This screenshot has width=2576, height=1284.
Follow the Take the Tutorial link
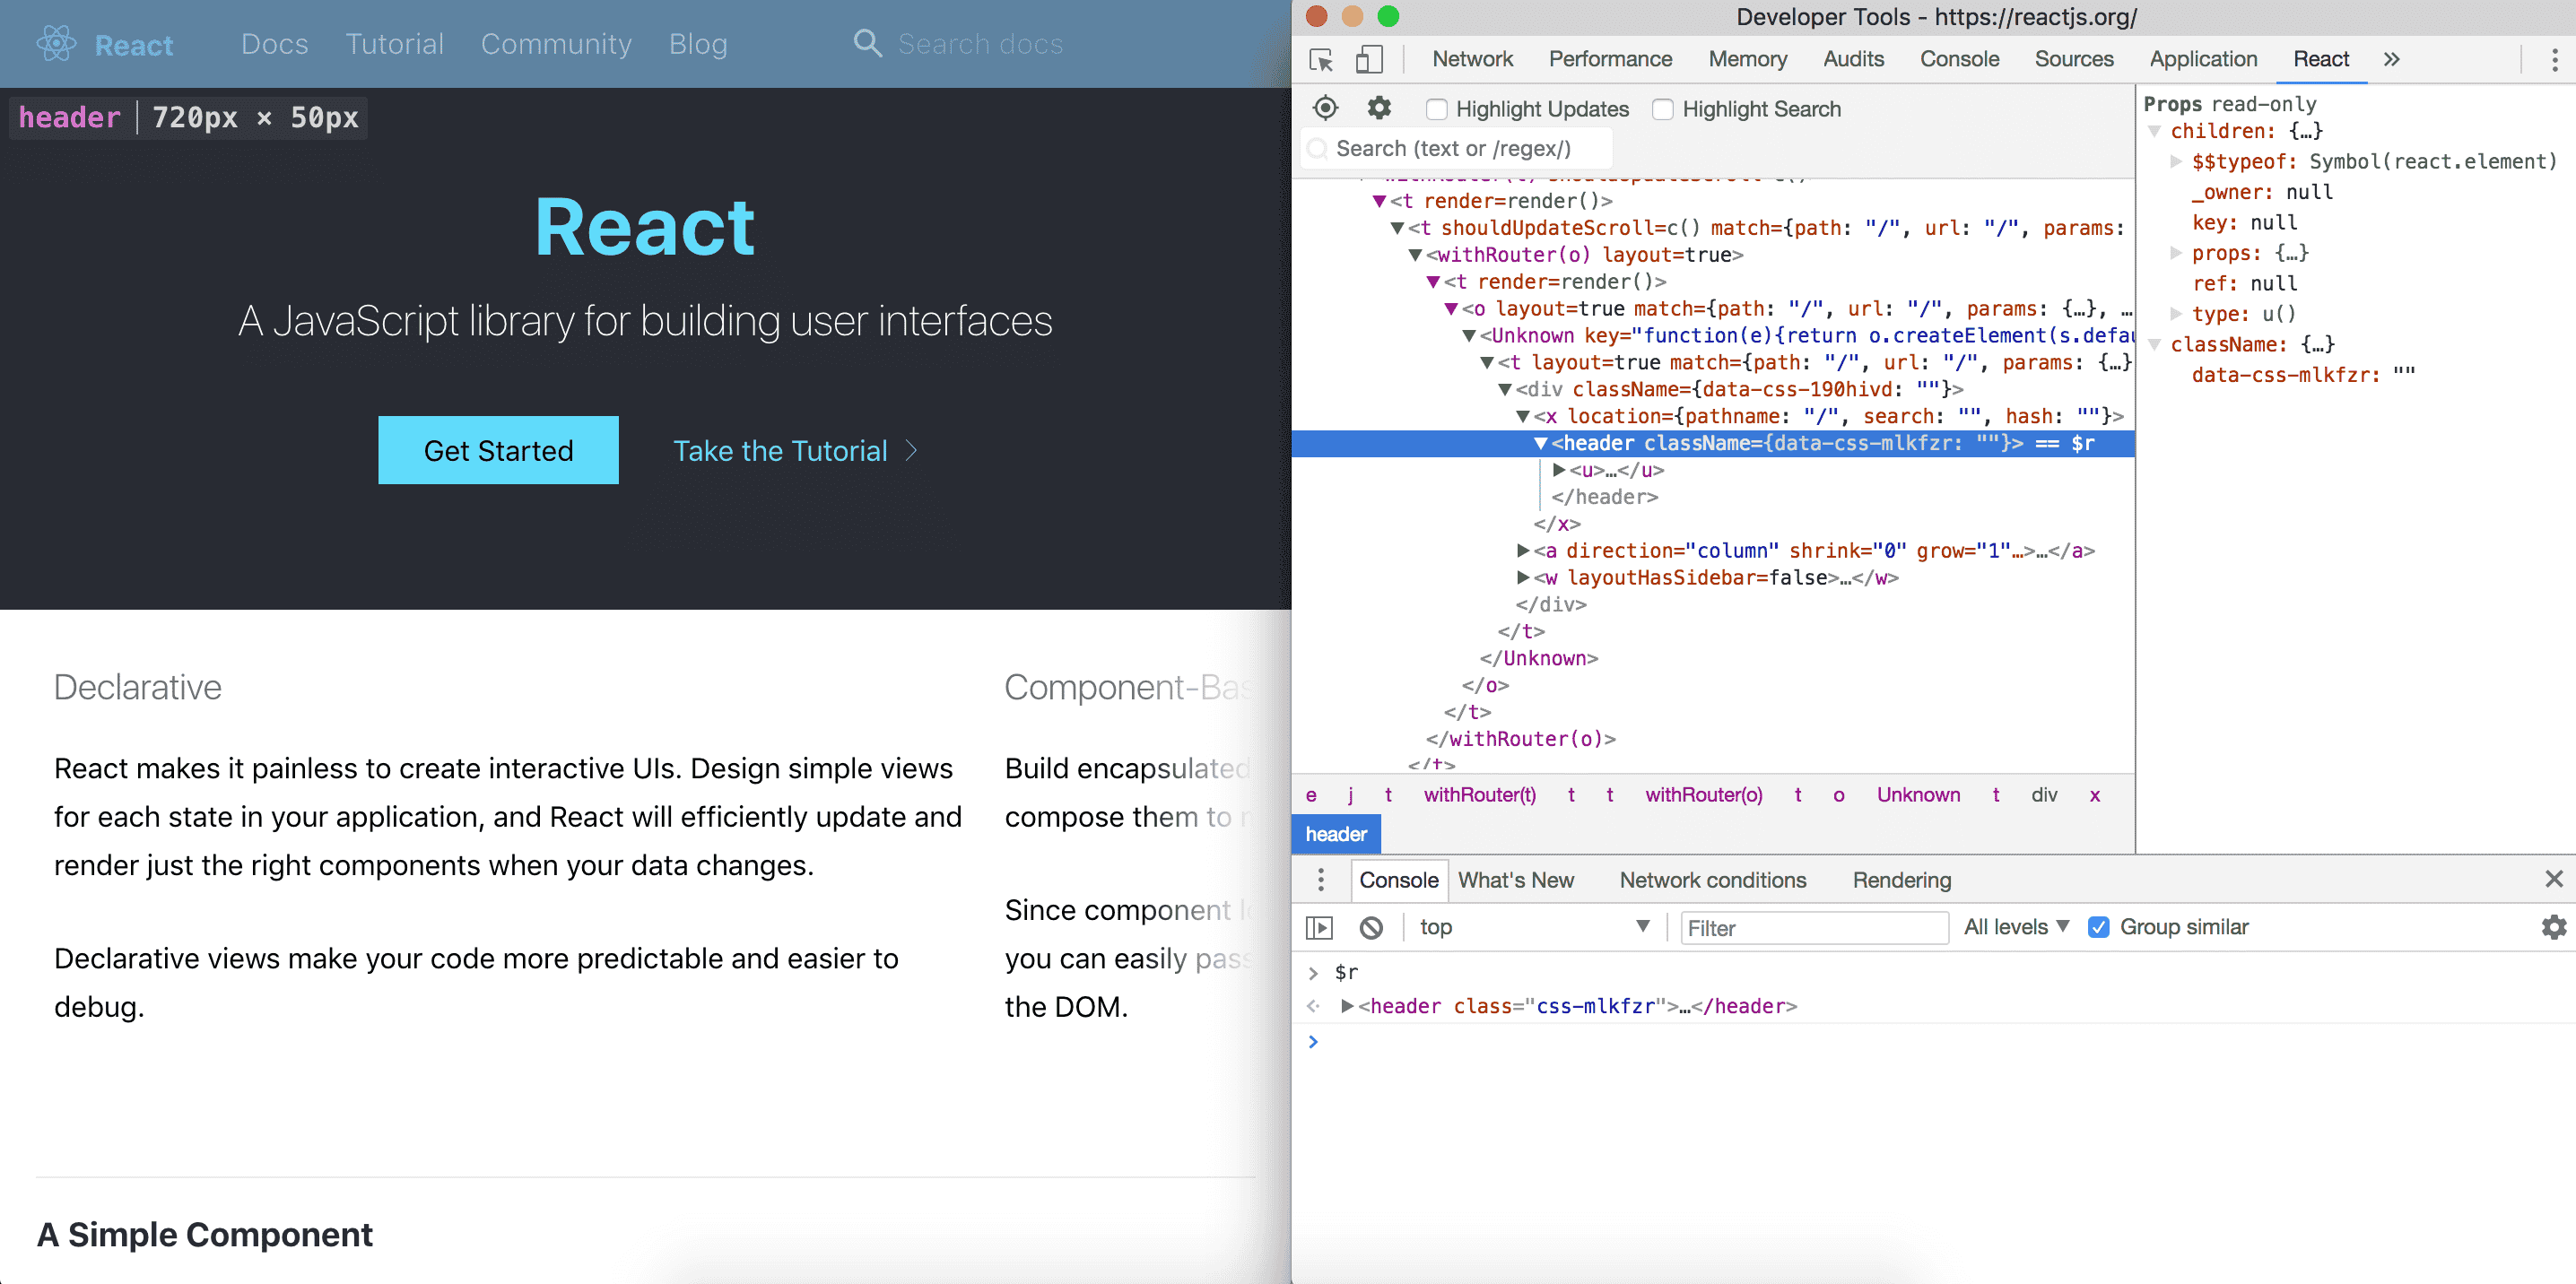coord(780,451)
